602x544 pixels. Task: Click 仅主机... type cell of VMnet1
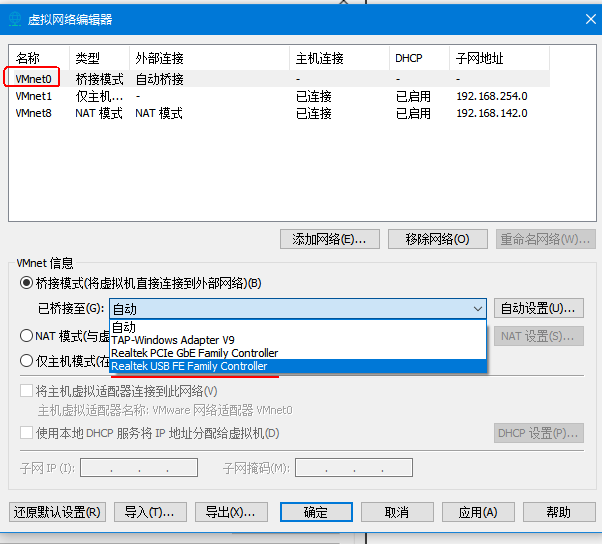(x=99, y=96)
